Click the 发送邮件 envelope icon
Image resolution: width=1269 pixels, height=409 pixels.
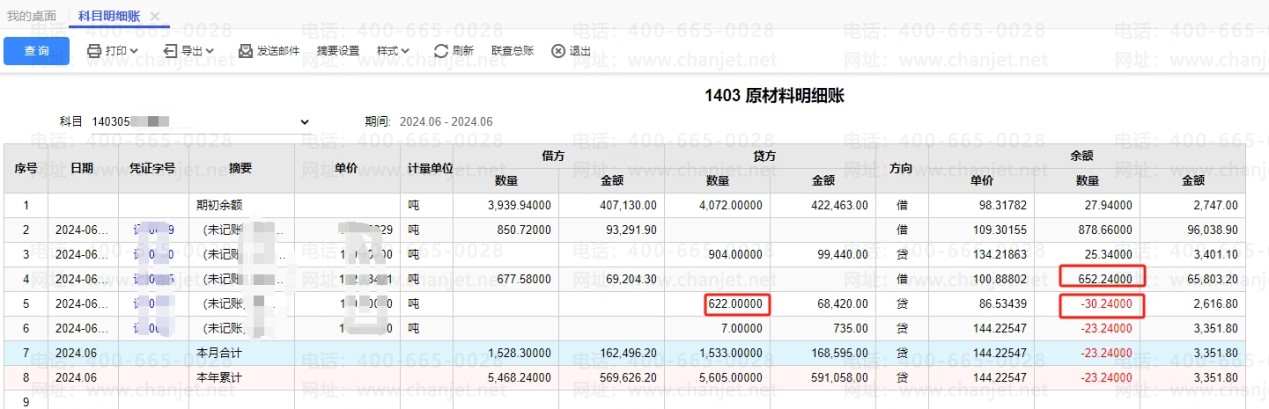(x=246, y=50)
